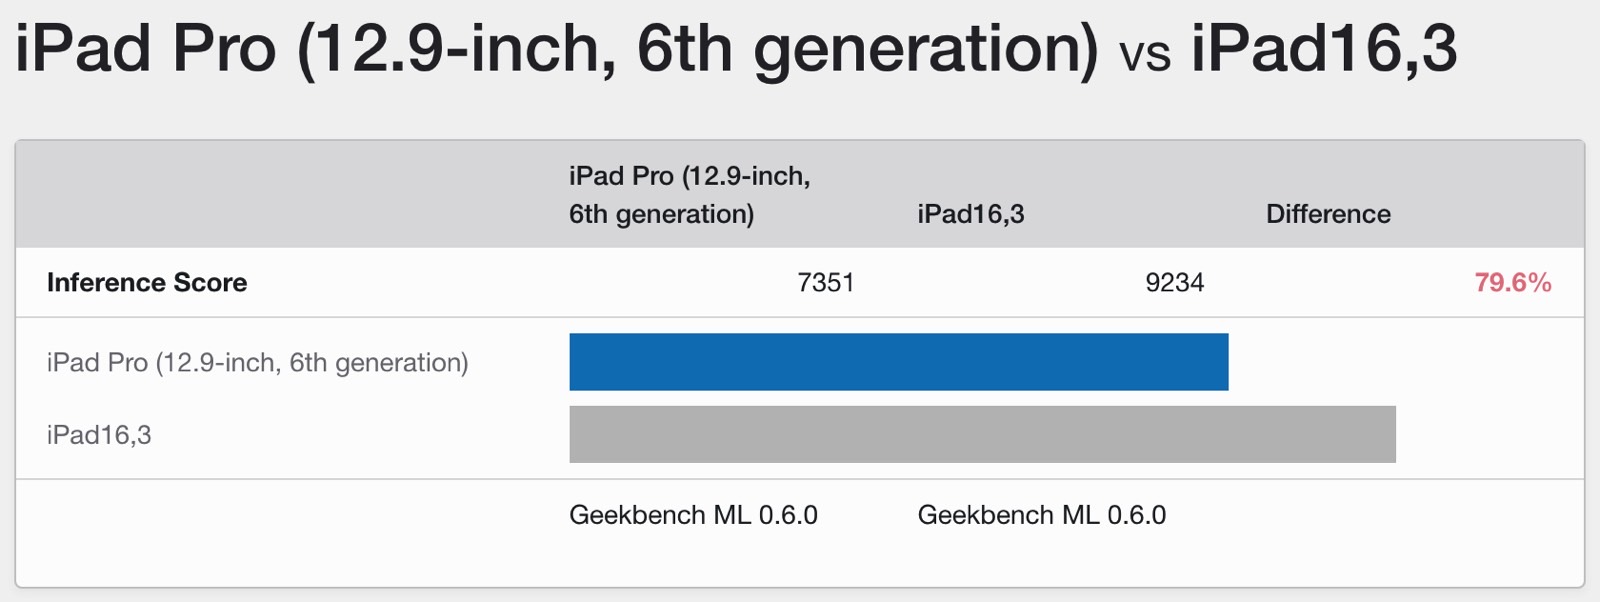The height and width of the screenshot is (602, 1600).
Task: Click the iPad Pro 12.9-inch column header
Action: [x=690, y=195]
